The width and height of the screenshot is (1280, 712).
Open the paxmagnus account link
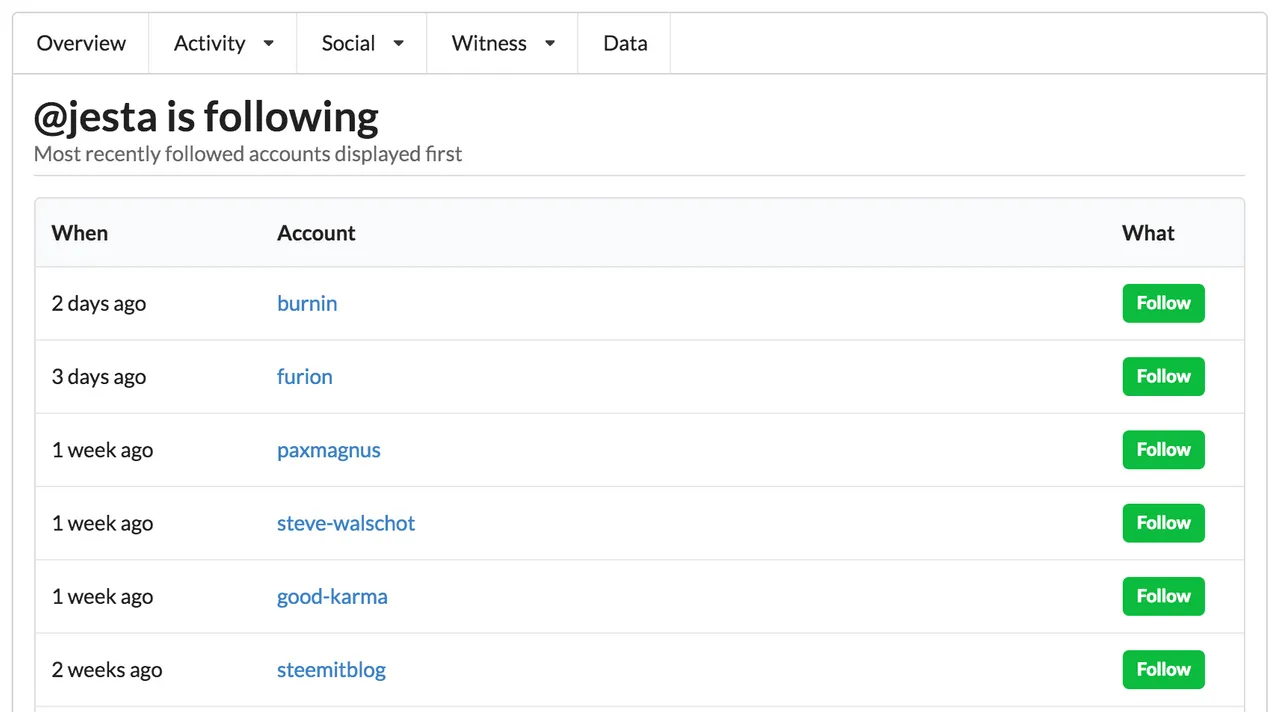(x=329, y=450)
